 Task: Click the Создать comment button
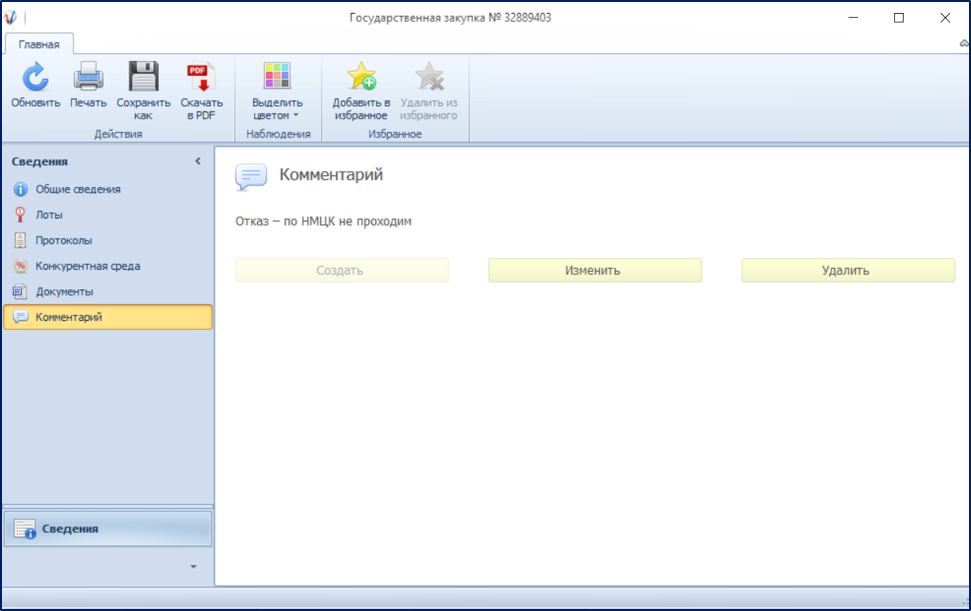(342, 271)
